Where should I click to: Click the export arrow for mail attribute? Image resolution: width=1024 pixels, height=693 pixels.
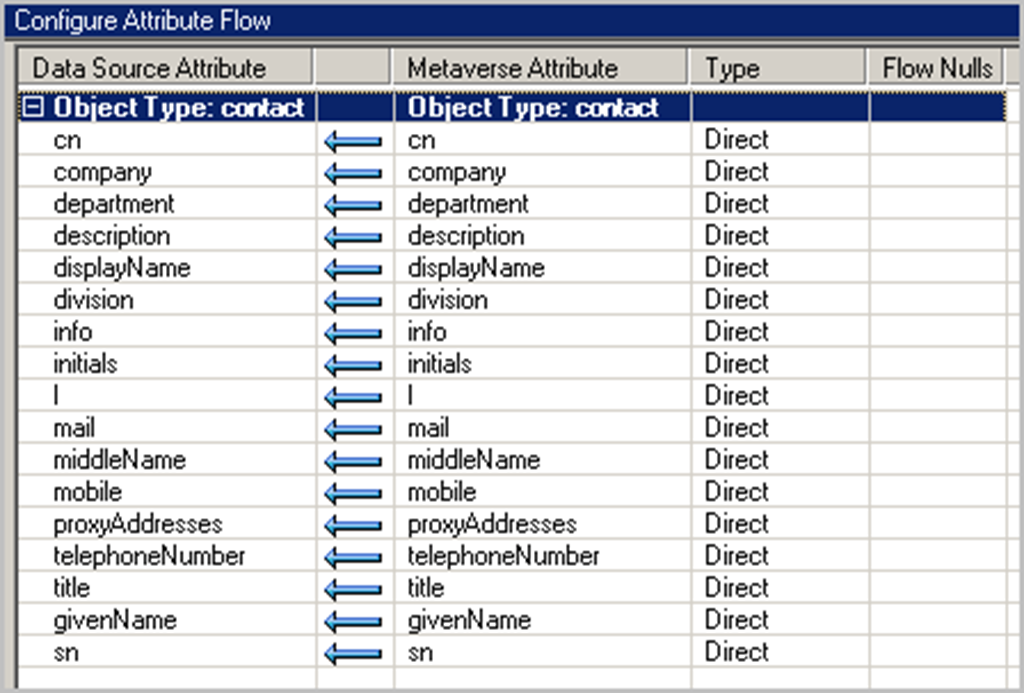tap(352, 429)
